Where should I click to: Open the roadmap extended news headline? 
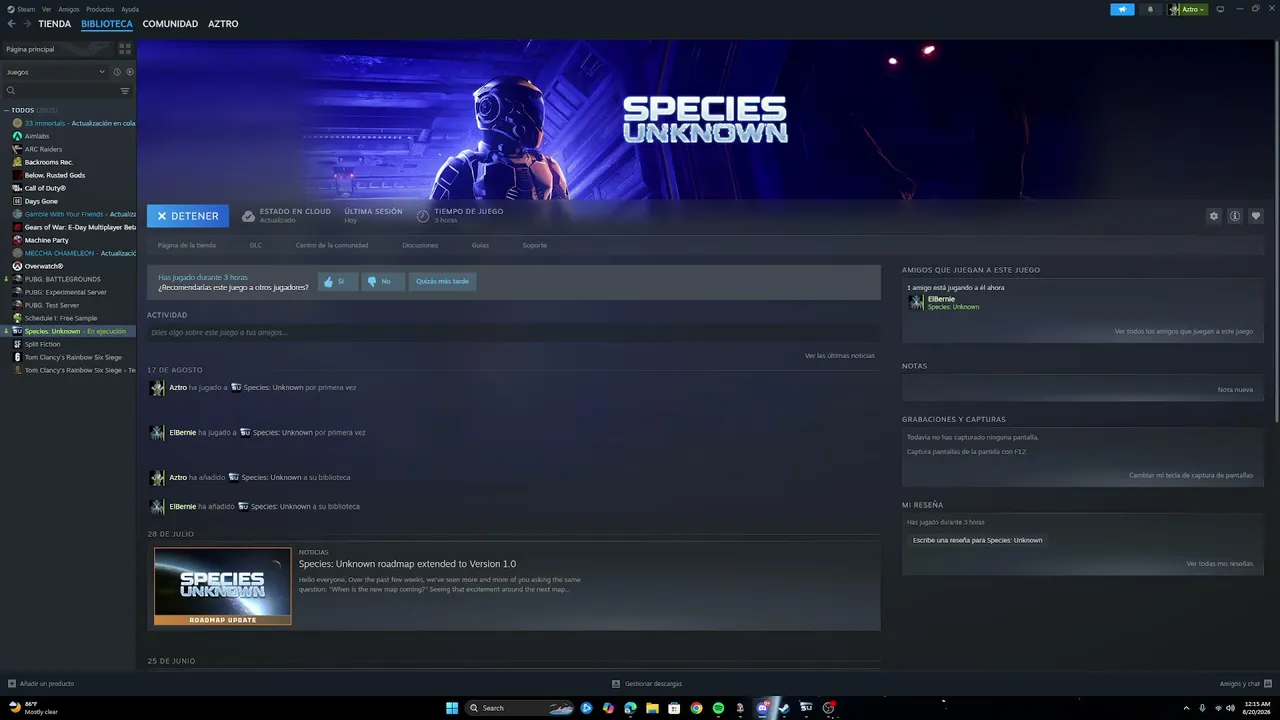[x=407, y=564]
